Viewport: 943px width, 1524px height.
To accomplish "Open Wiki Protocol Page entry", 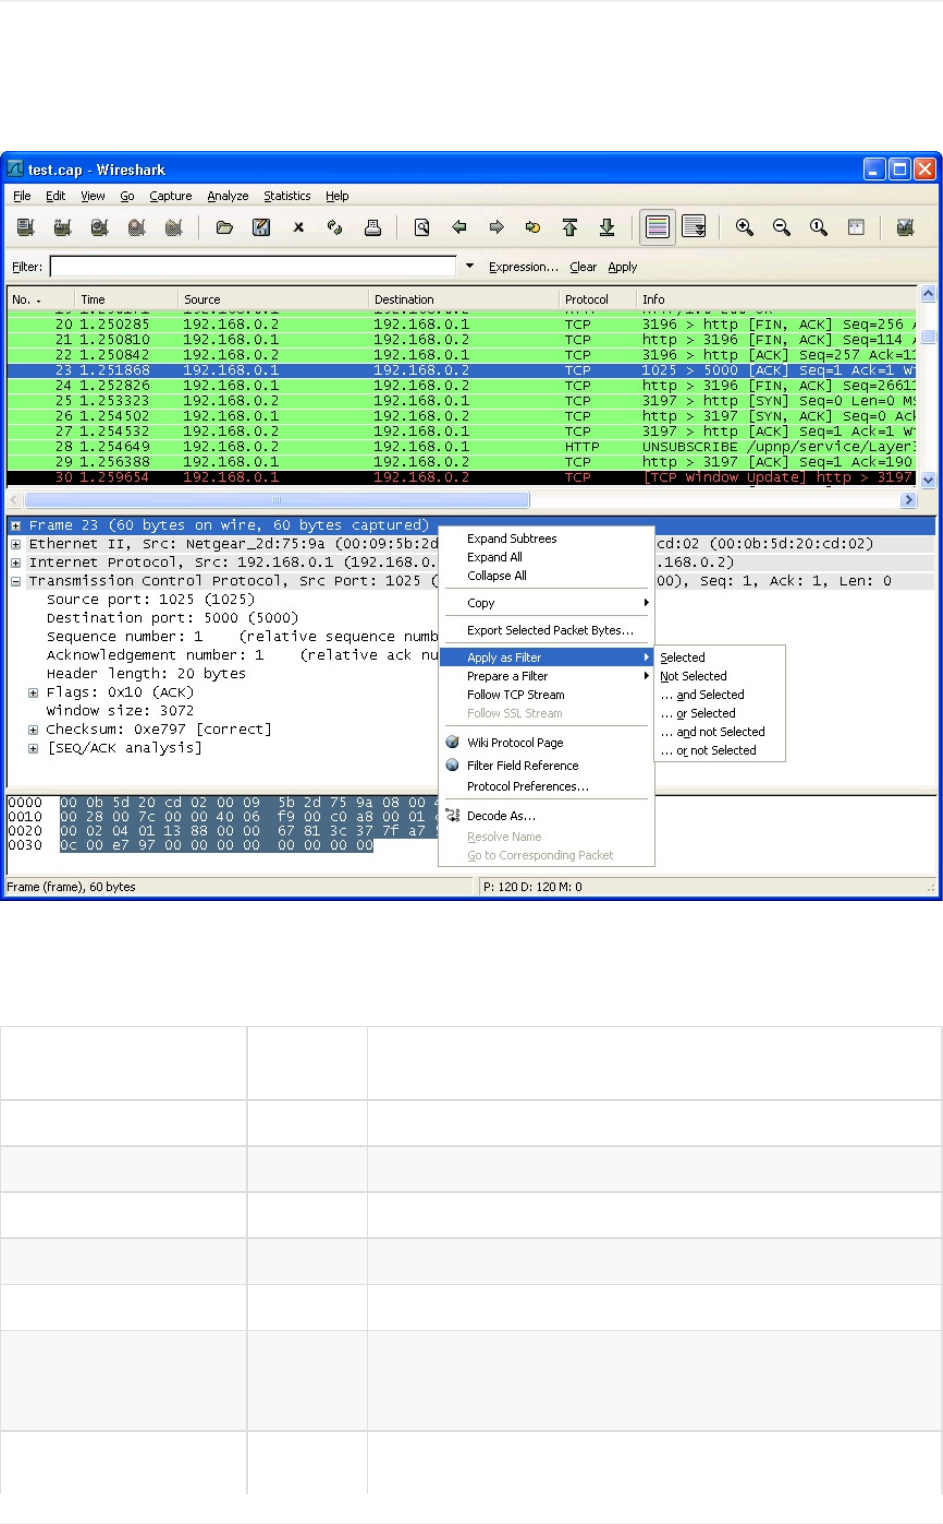I will tap(546, 743).
